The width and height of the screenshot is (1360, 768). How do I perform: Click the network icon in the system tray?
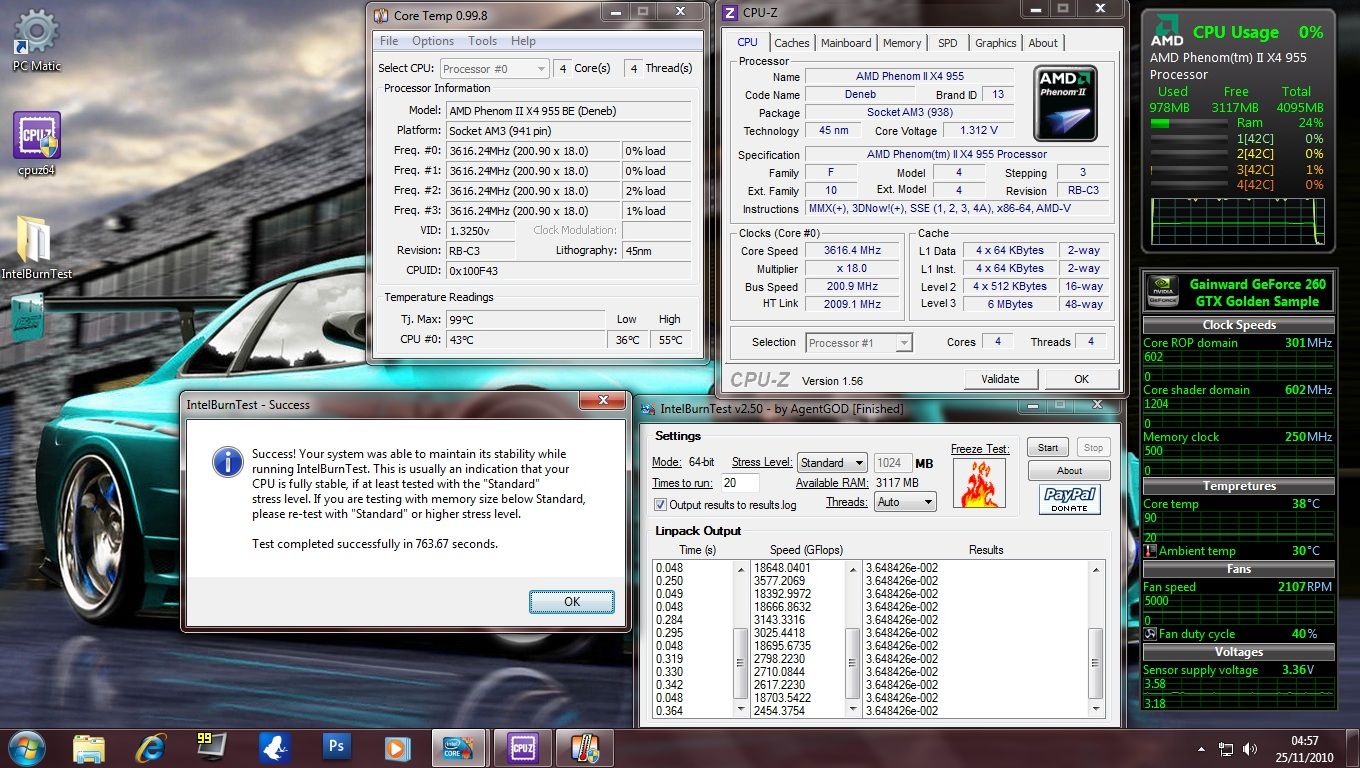click(x=1226, y=748)
